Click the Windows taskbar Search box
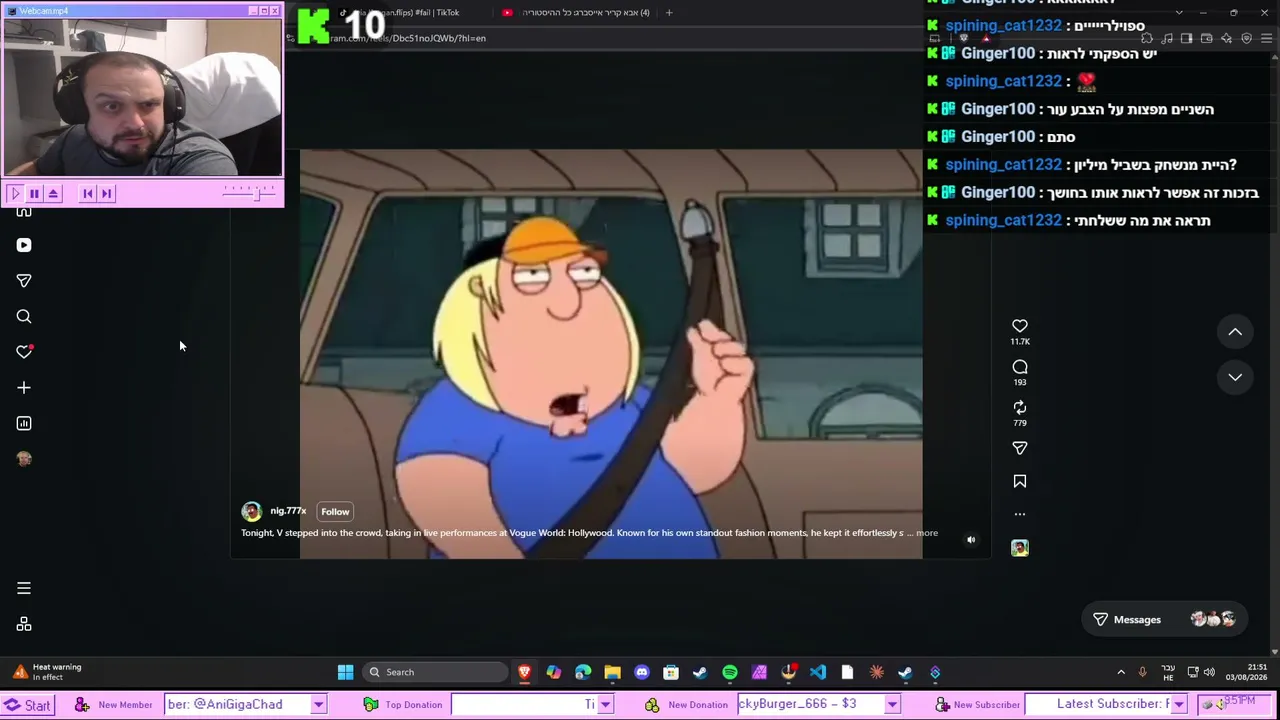Screen dimensions: 1280x720 [x=436, y=672]
